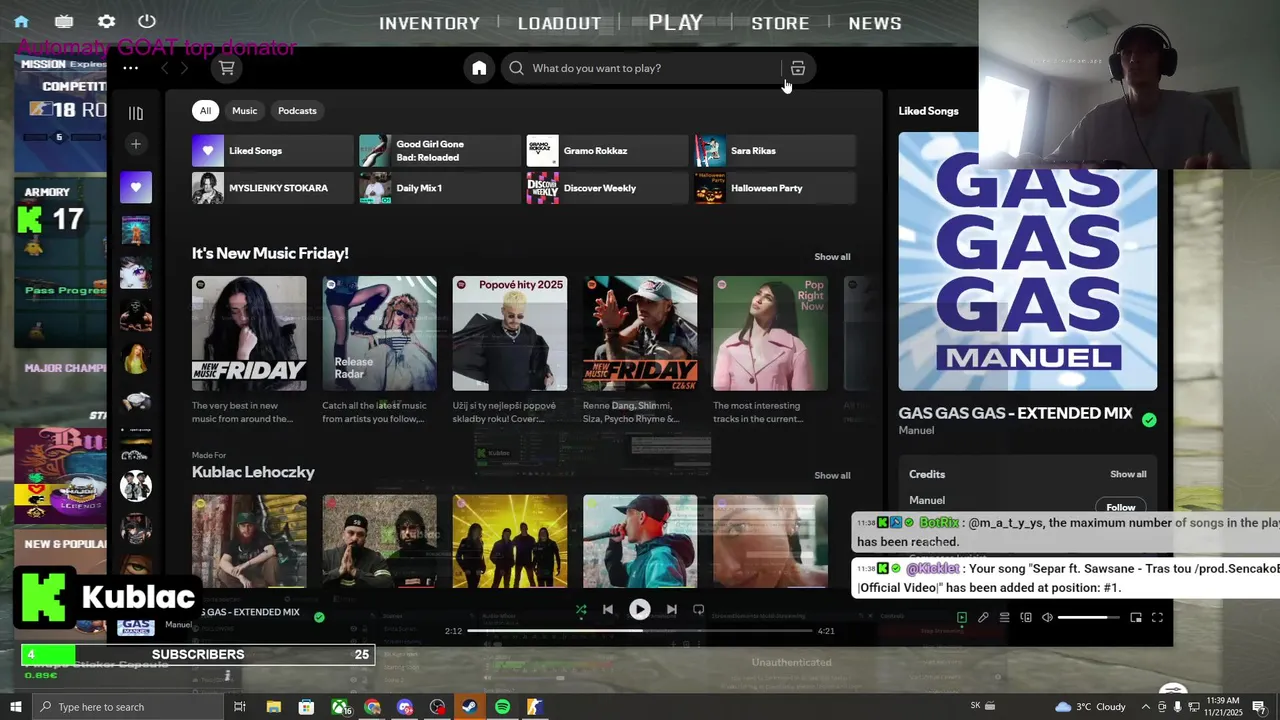The image size is (1280, 720).
Task: Open the Windows Start menu
Action: 15,707
